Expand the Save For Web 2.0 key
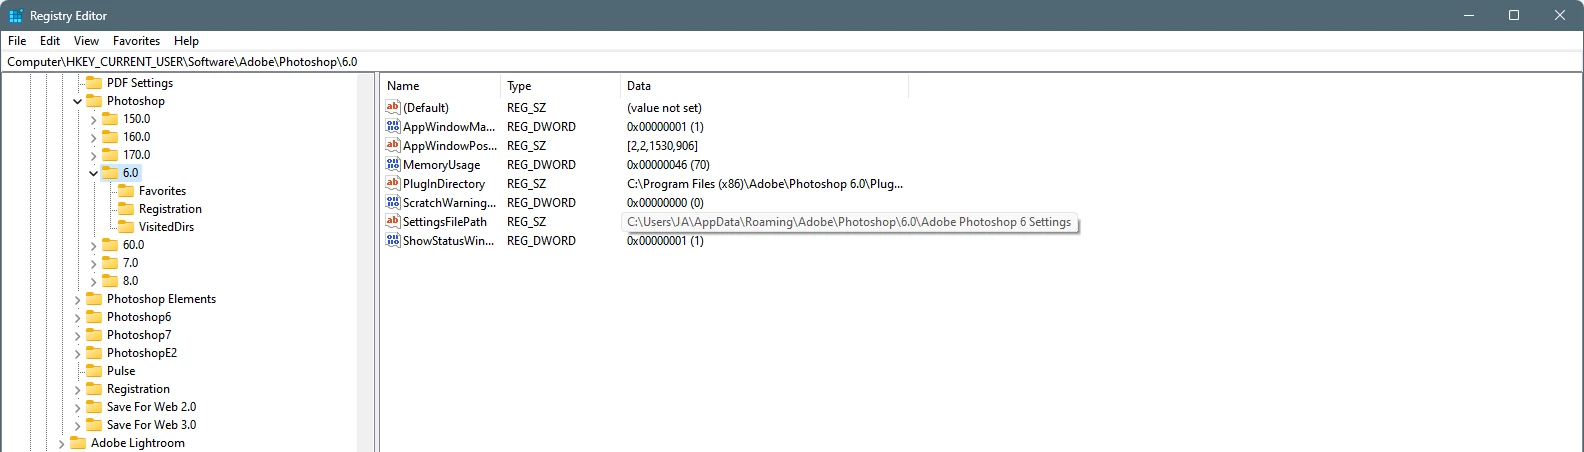The height and width of the screenshot is (452, 1584). [77, 407]
